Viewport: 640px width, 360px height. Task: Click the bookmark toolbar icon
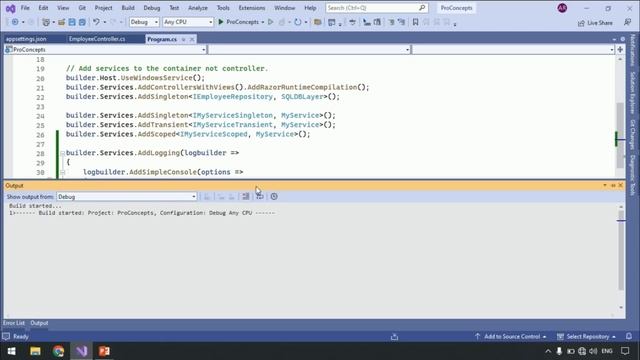(416, 22)
